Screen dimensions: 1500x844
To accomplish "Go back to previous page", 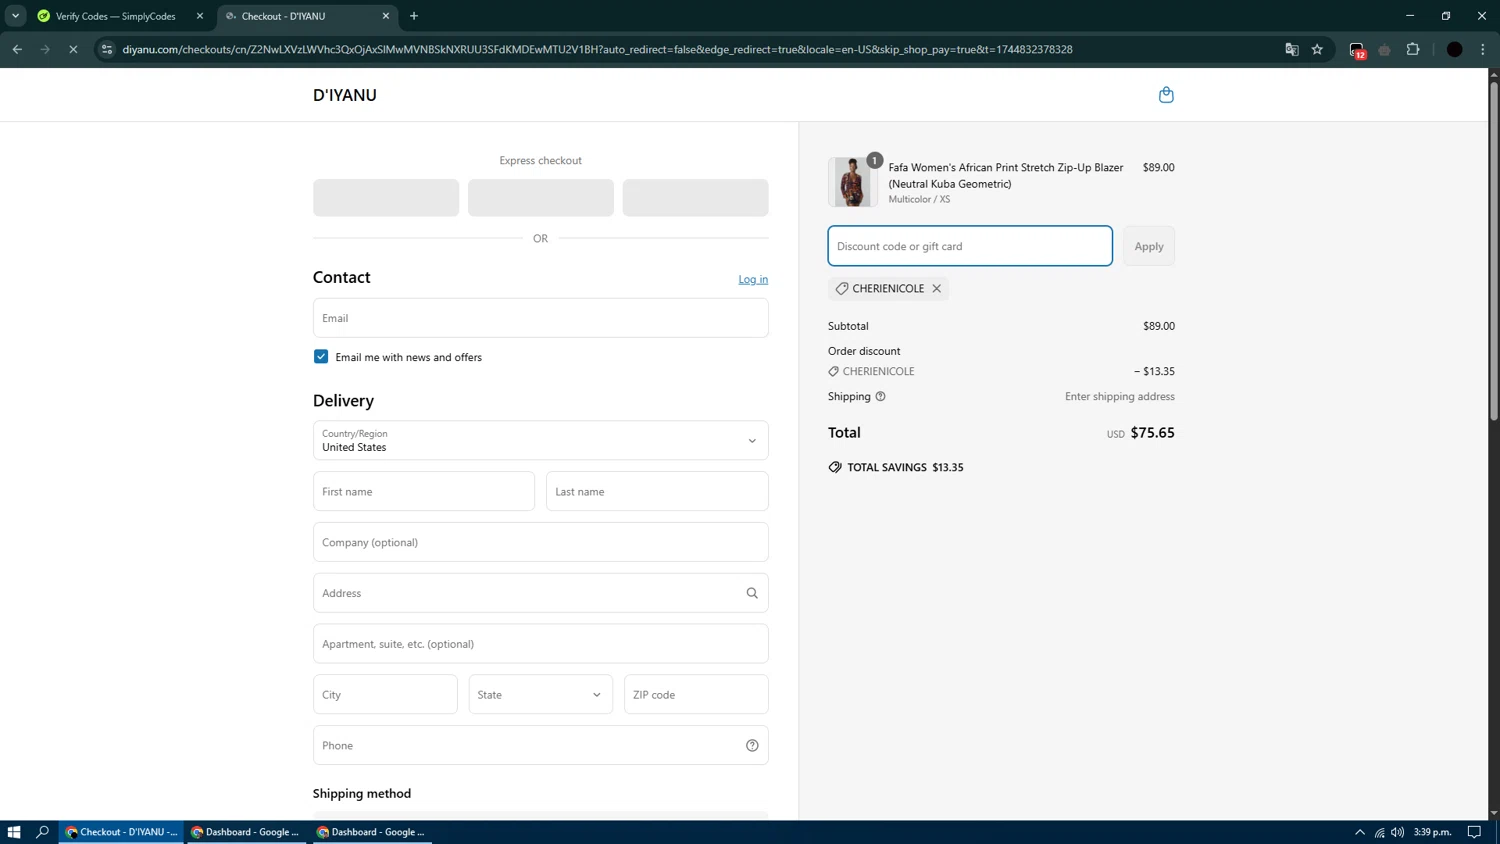I will click(17, 49).
